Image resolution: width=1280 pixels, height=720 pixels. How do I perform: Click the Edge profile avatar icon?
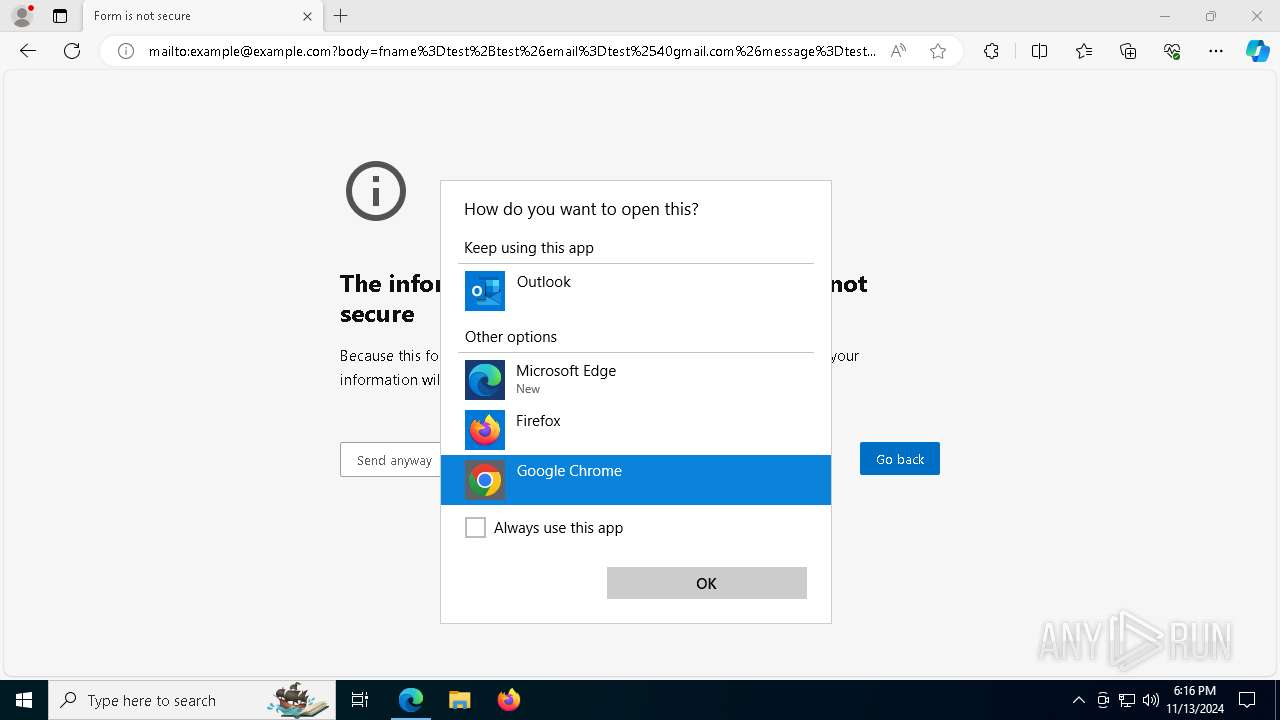[x=22, y=16]
